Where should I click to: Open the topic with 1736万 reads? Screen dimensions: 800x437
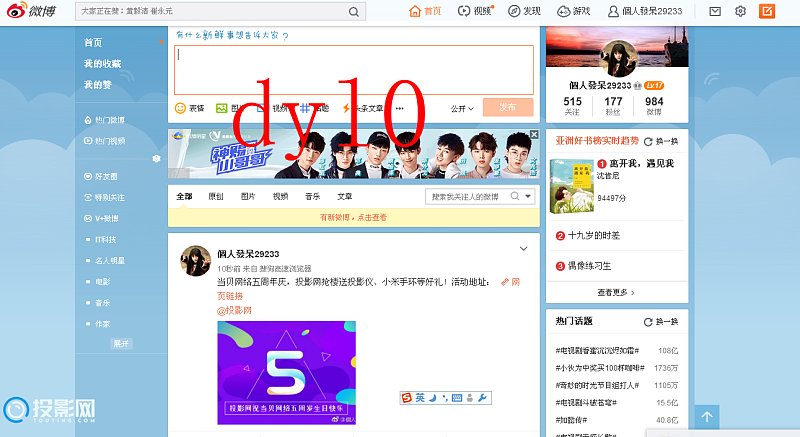(x=599, y=368)
